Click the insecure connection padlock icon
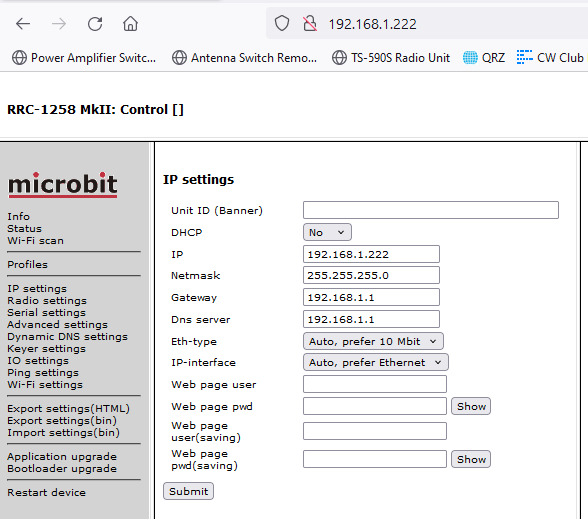 pos(310,24)
